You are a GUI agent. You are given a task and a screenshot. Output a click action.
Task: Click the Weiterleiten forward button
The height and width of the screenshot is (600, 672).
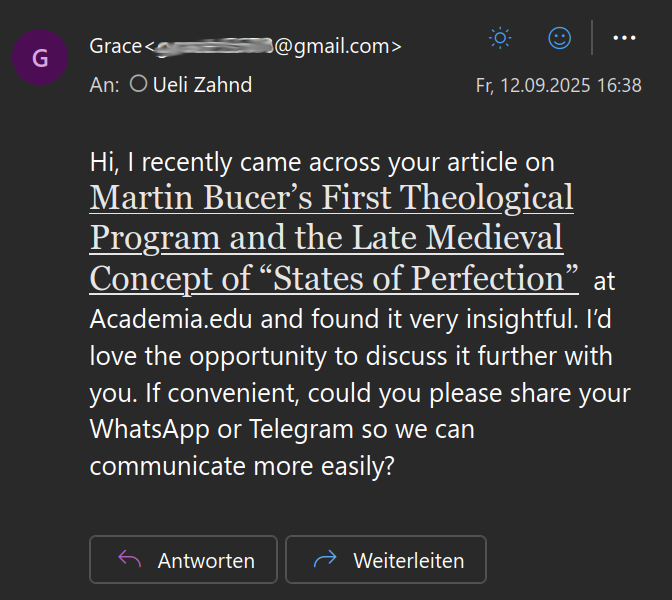pyautogui.click(x=386, y=560)
